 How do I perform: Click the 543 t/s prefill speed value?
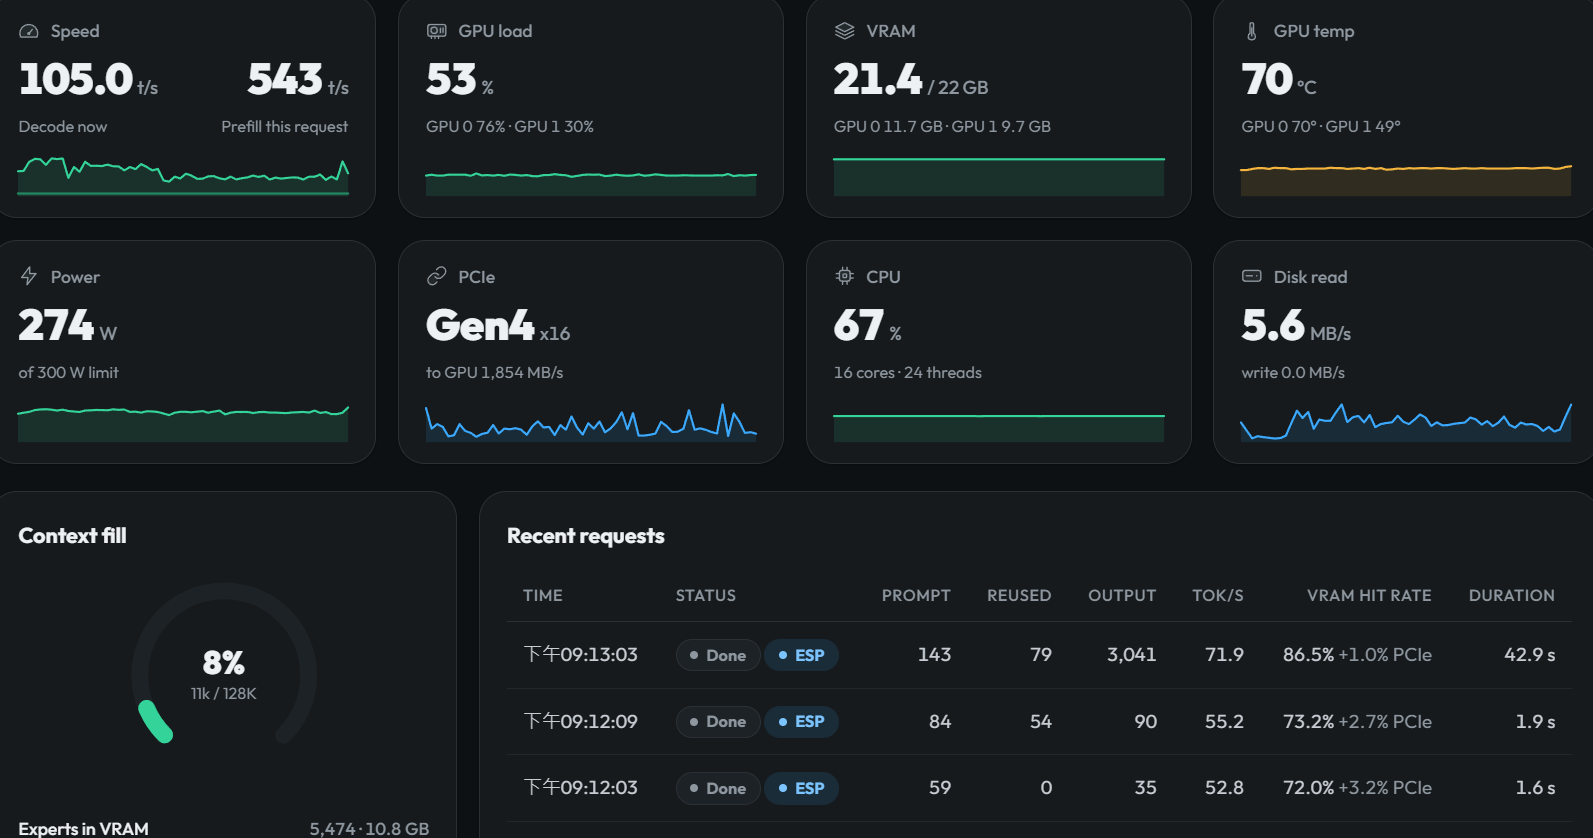(x=298, y=79)
